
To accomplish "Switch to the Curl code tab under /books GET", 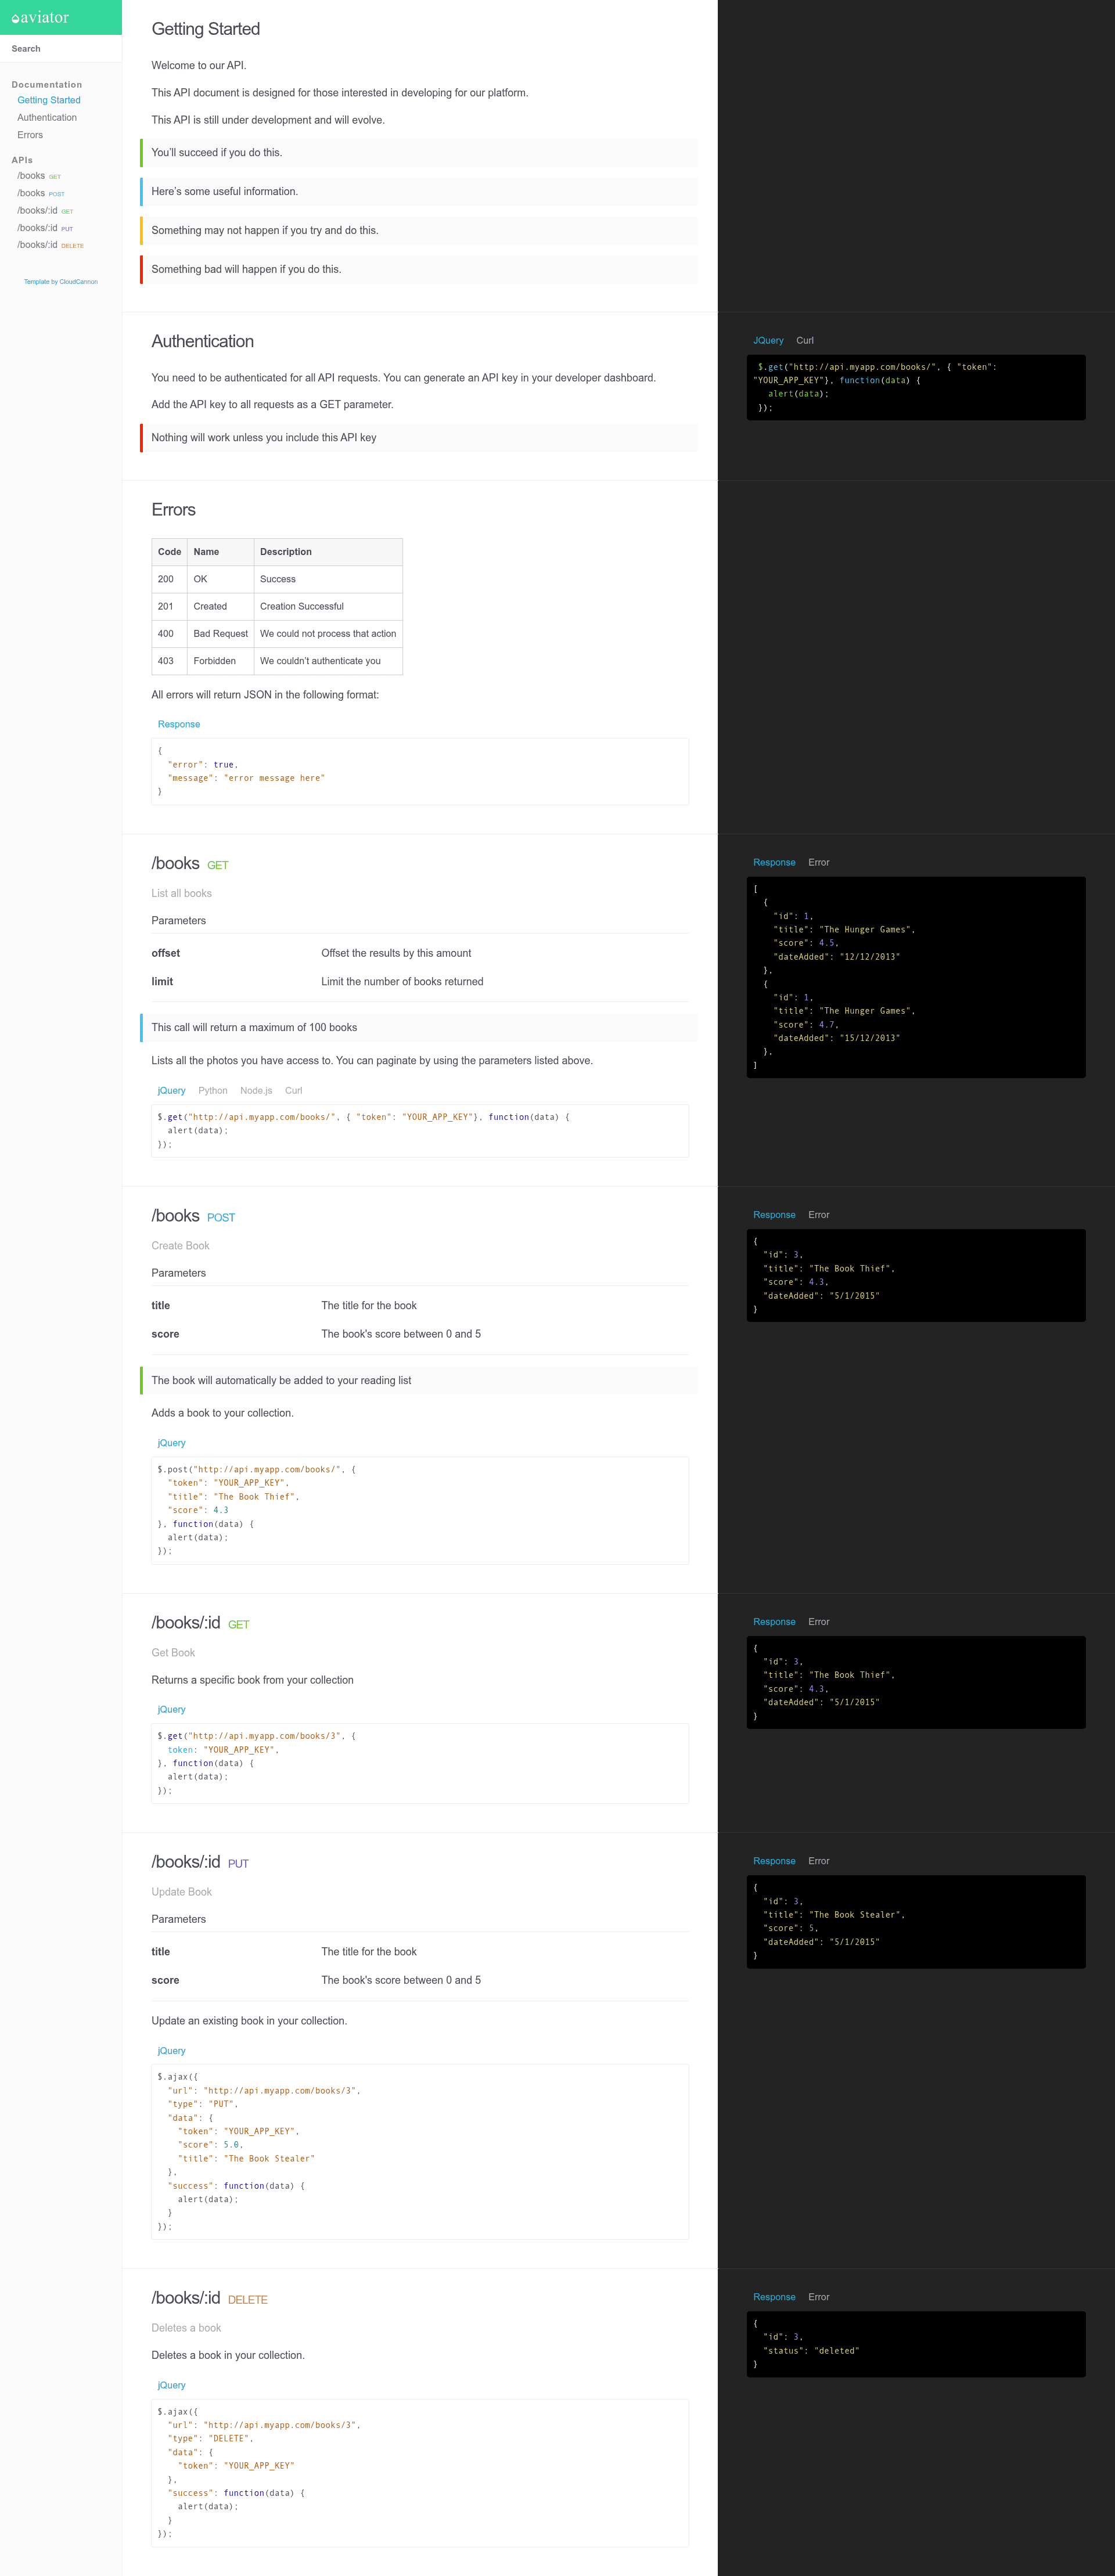I will (x=293, y=1091).
